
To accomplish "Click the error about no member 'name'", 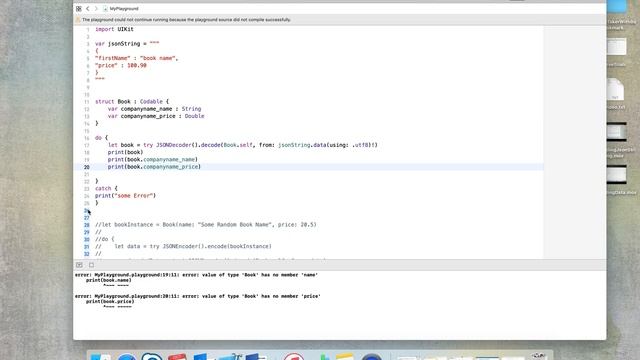I will [x=196, y=275].
